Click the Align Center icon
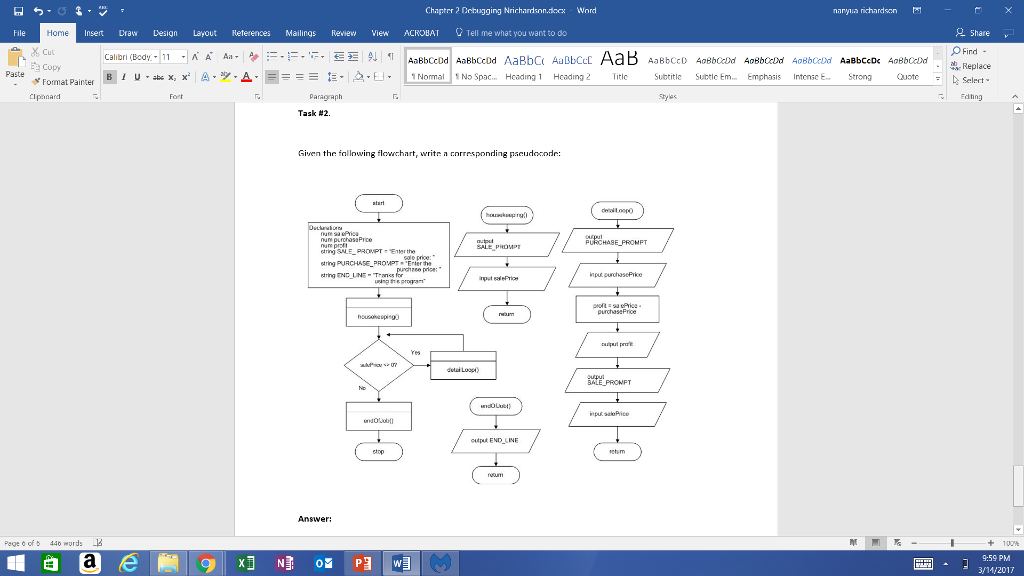Screen dimensions: 1024x576 pos(285,76)
